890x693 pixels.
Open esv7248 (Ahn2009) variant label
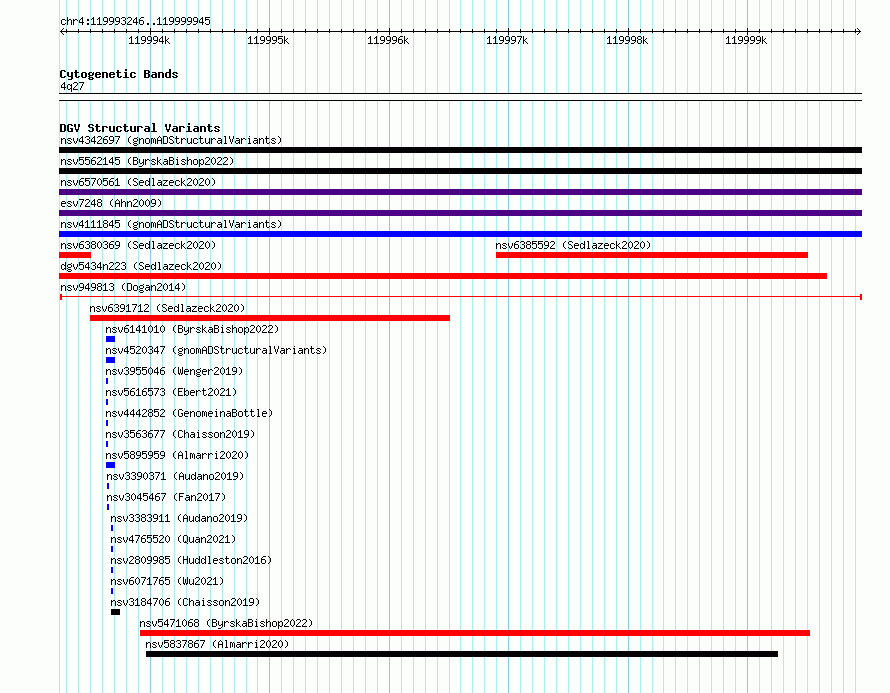coord(111,203)
